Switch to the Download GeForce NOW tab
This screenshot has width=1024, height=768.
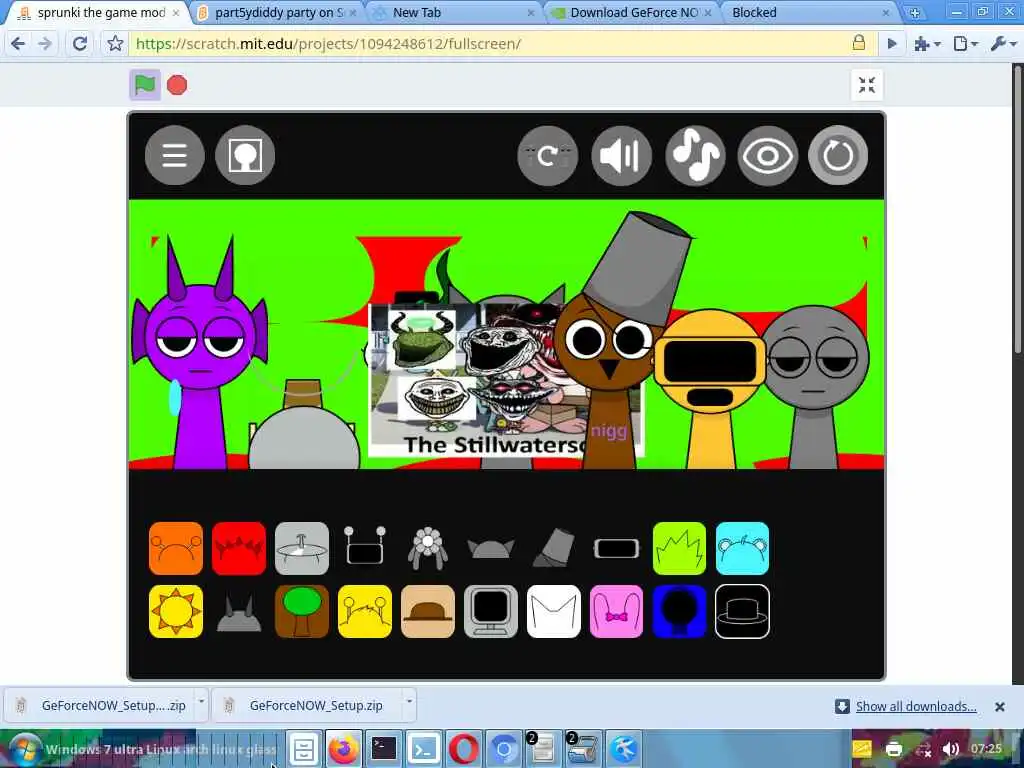(633, 12)
